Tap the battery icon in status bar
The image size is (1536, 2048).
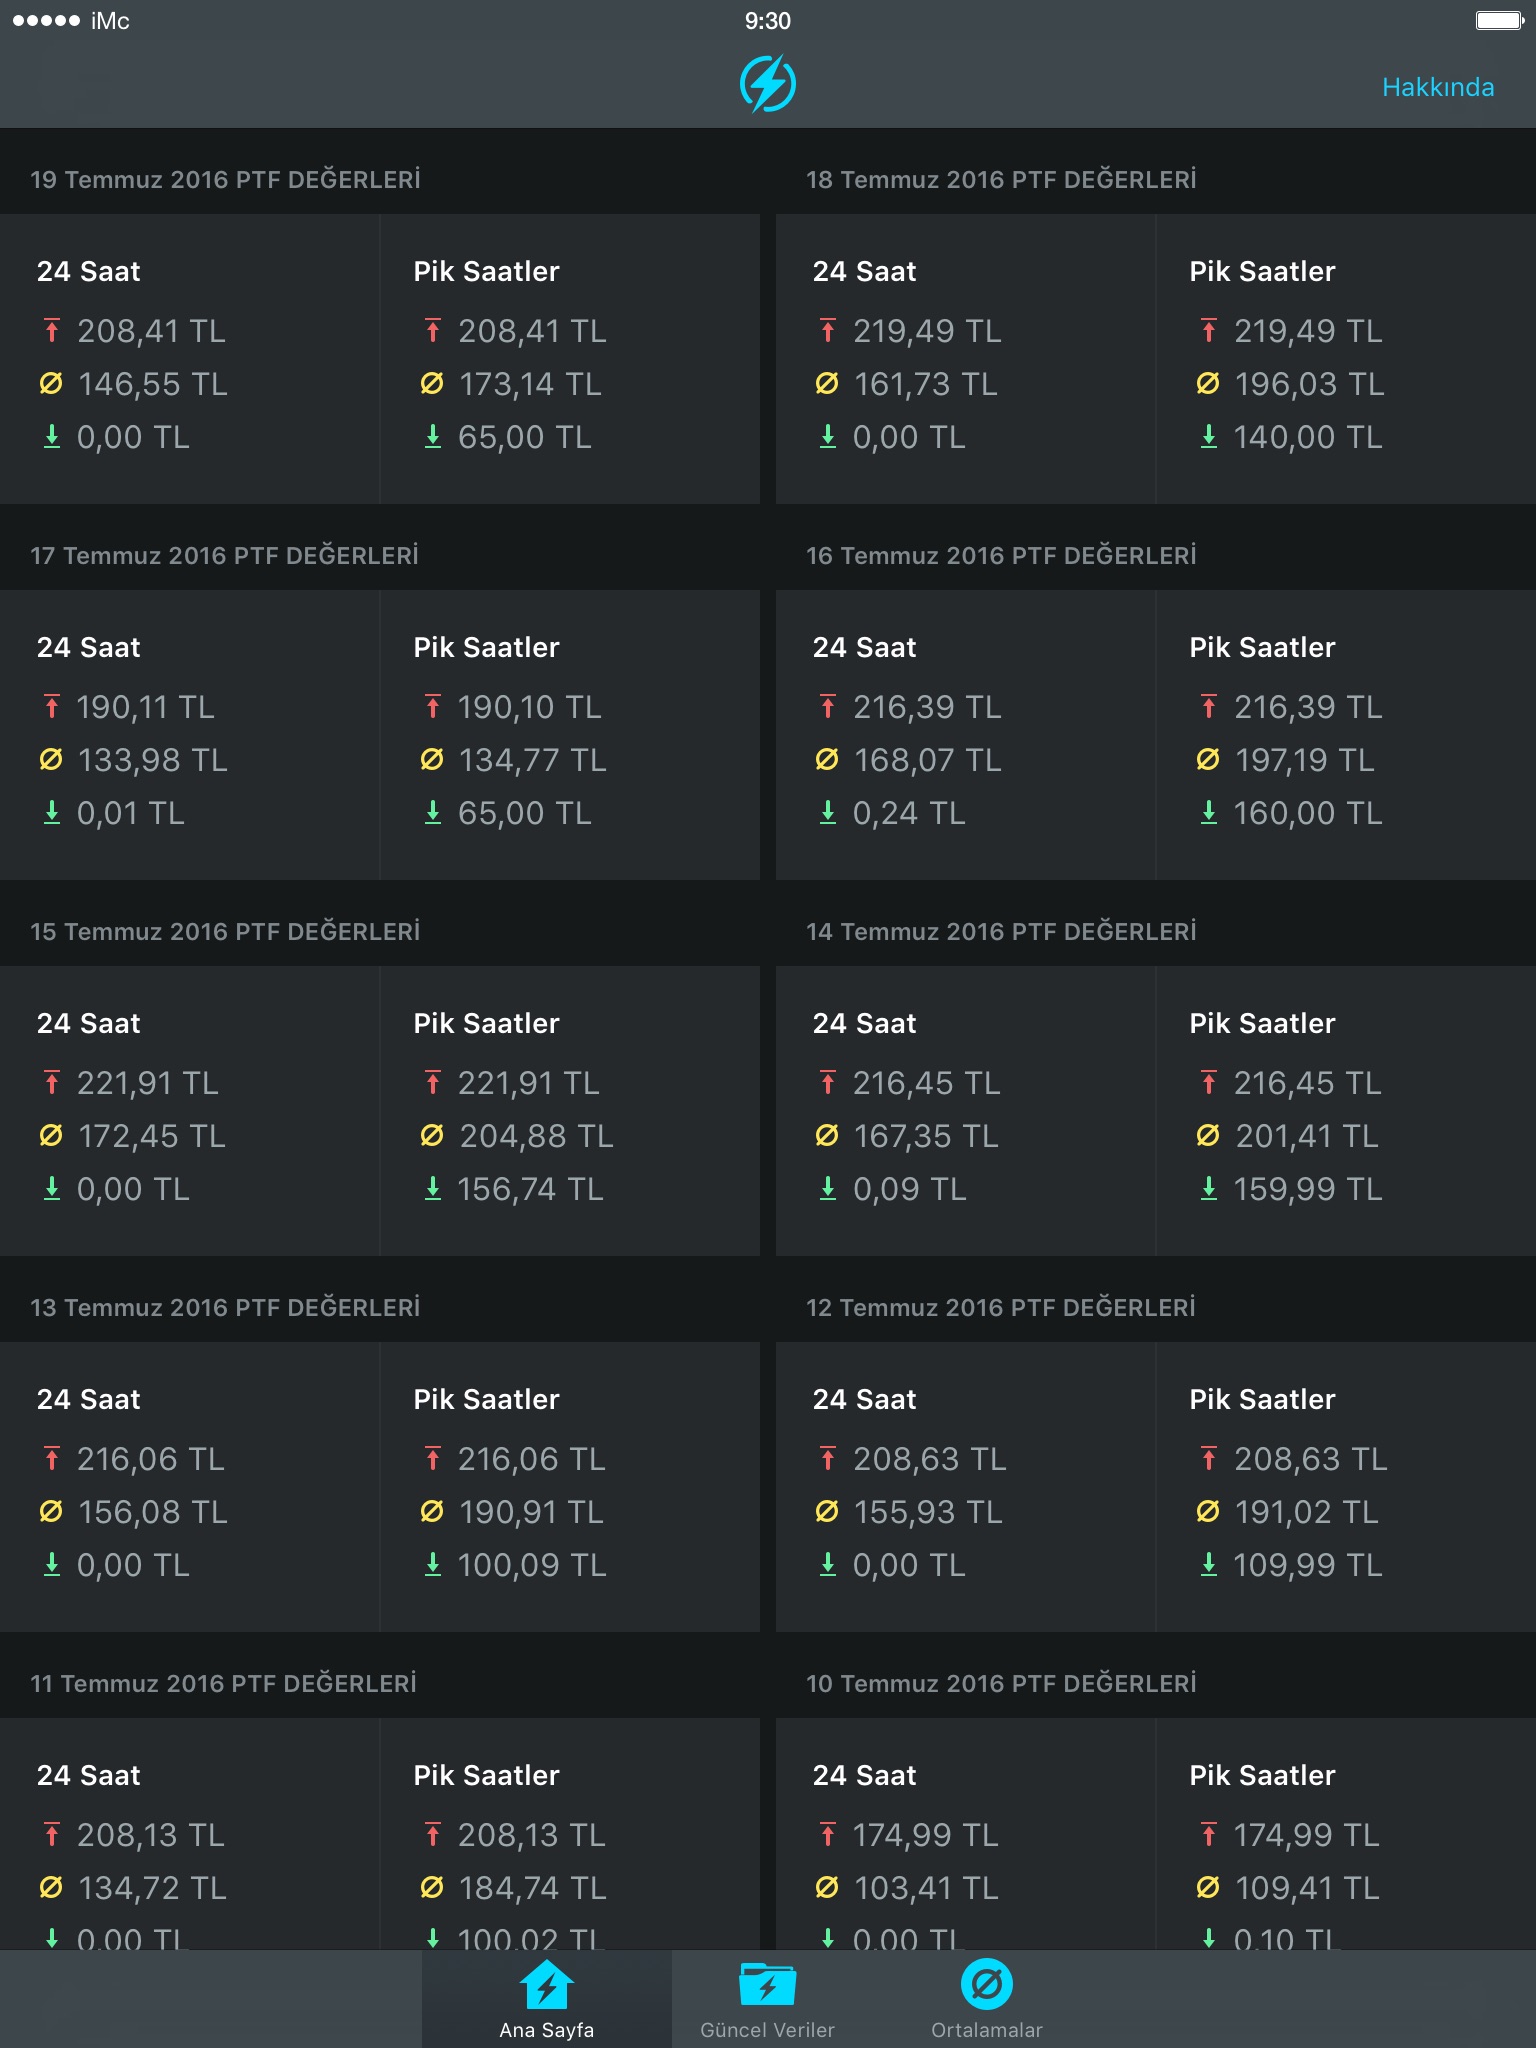(x=1497, y=21)
